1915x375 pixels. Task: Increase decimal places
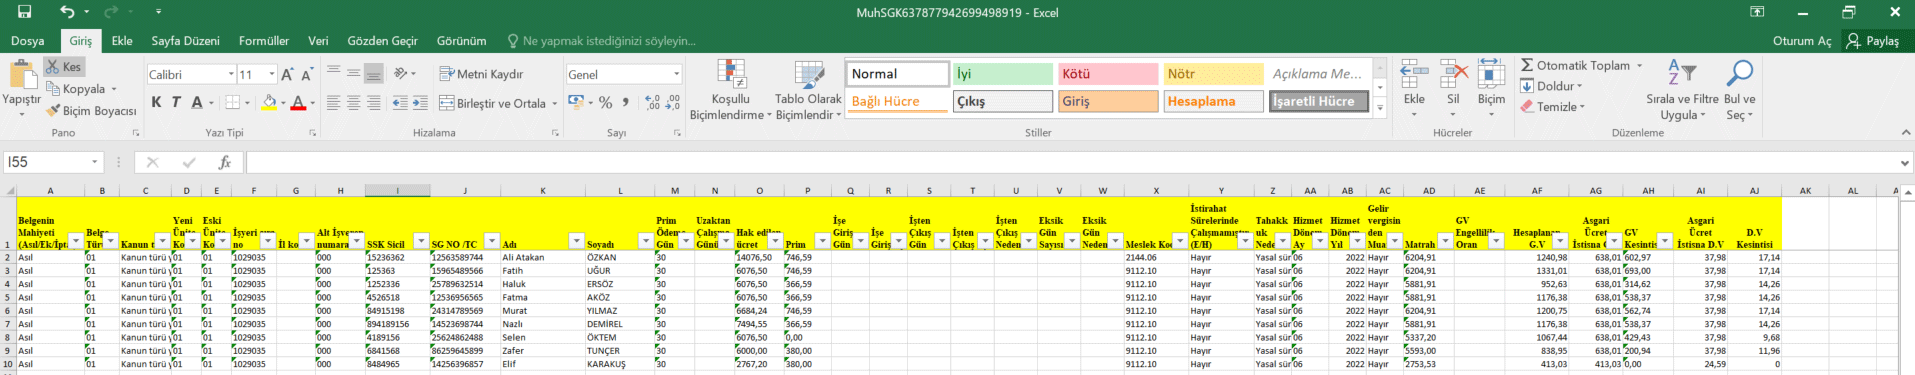(652, 102)
